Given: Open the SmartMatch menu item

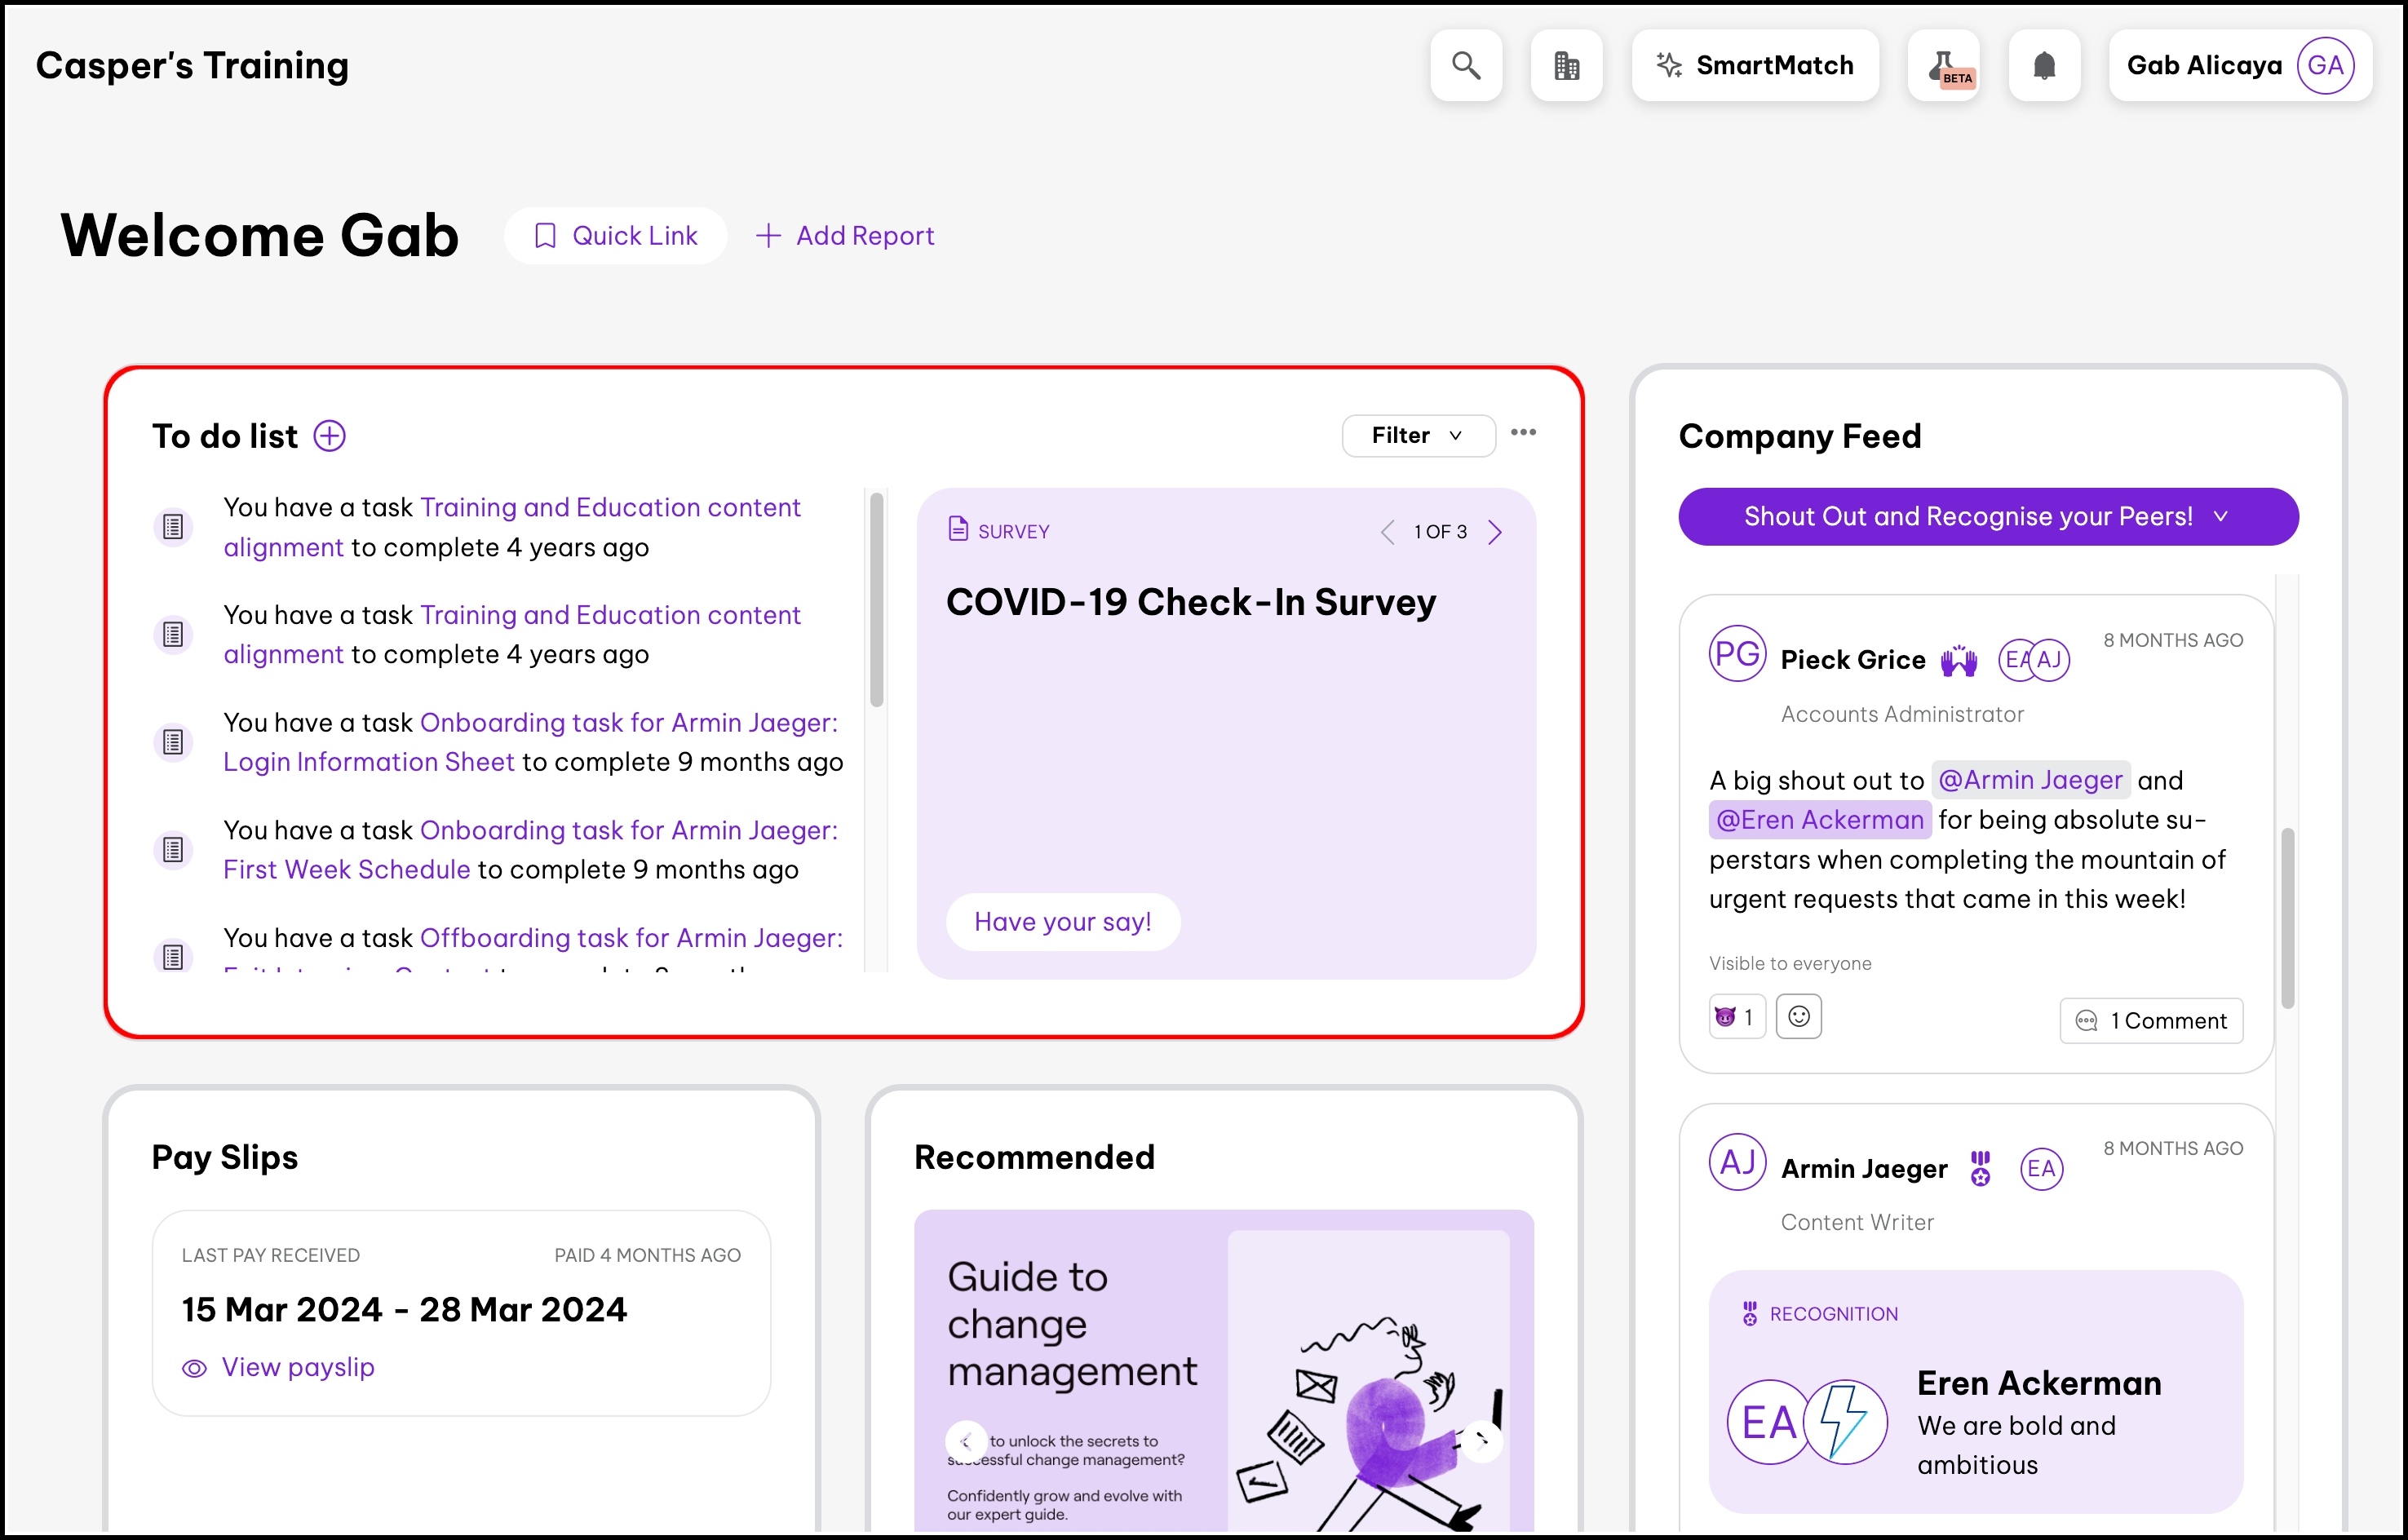Looking at the screenshot, I should 1755,66.
